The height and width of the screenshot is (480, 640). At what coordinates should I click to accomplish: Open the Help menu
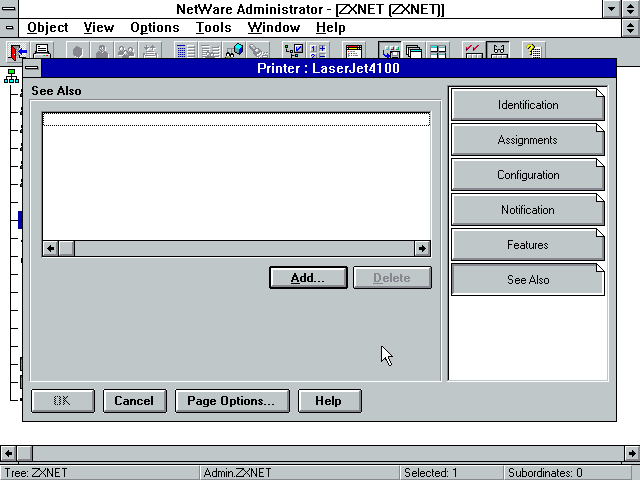[x=331, y=27]
